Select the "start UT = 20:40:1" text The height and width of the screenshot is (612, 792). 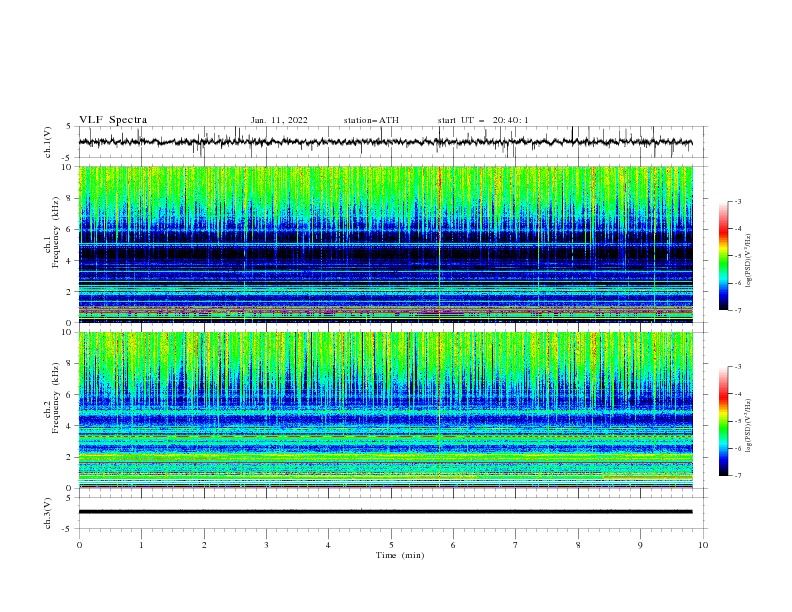[483, 120]
